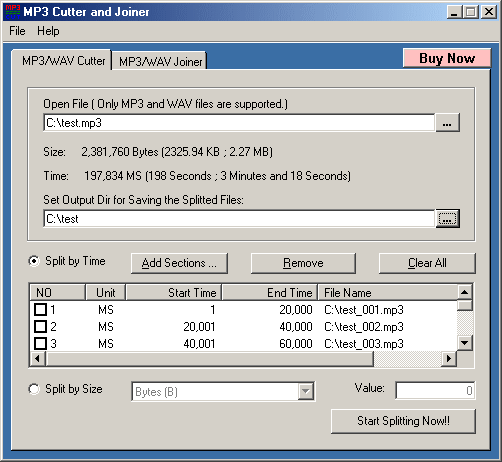Click the NO column header
Screen dimensions: 502x462
tap(57, 293)
